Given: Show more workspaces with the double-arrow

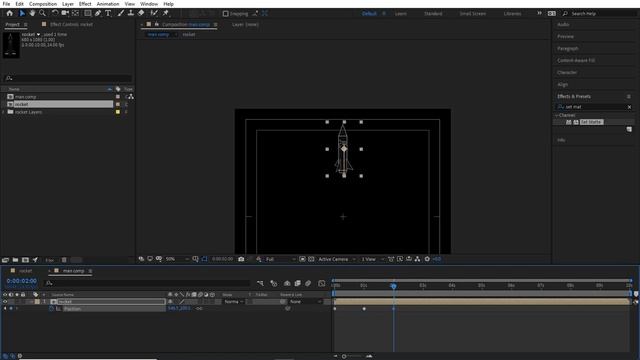Looking at the screenshot, I should coord(539,13).
